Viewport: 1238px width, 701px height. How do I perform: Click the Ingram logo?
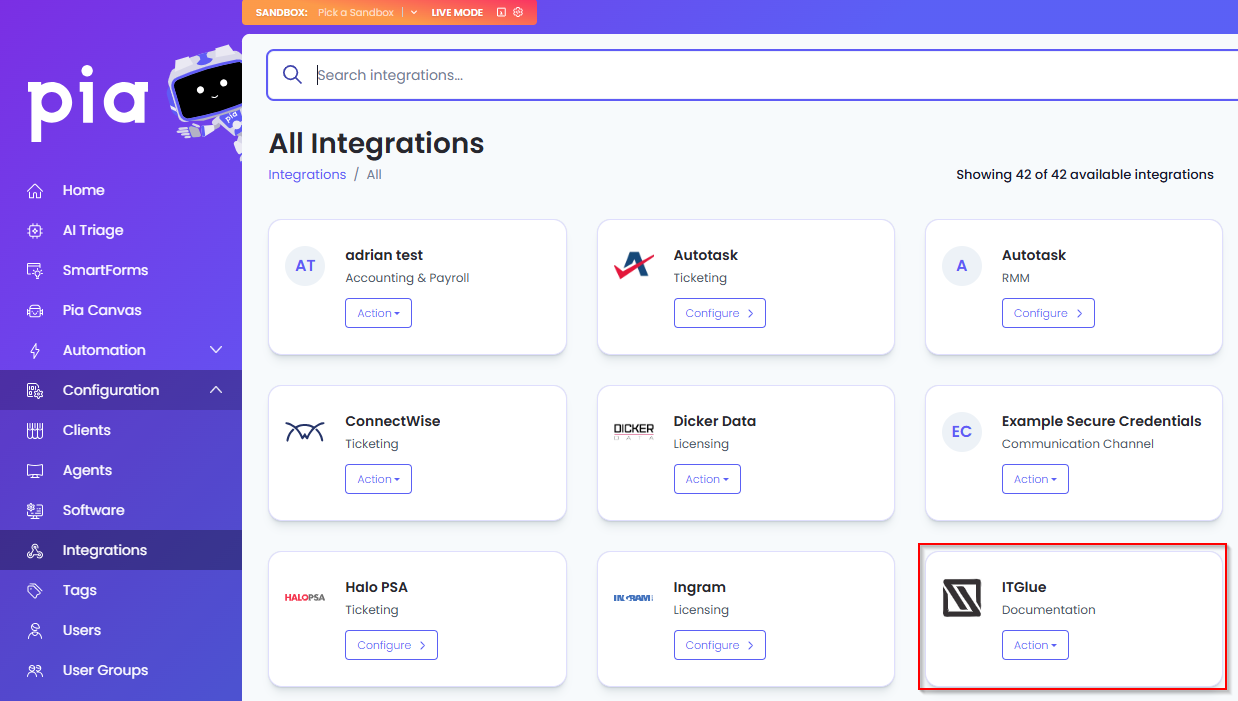(x=633, y=598)
